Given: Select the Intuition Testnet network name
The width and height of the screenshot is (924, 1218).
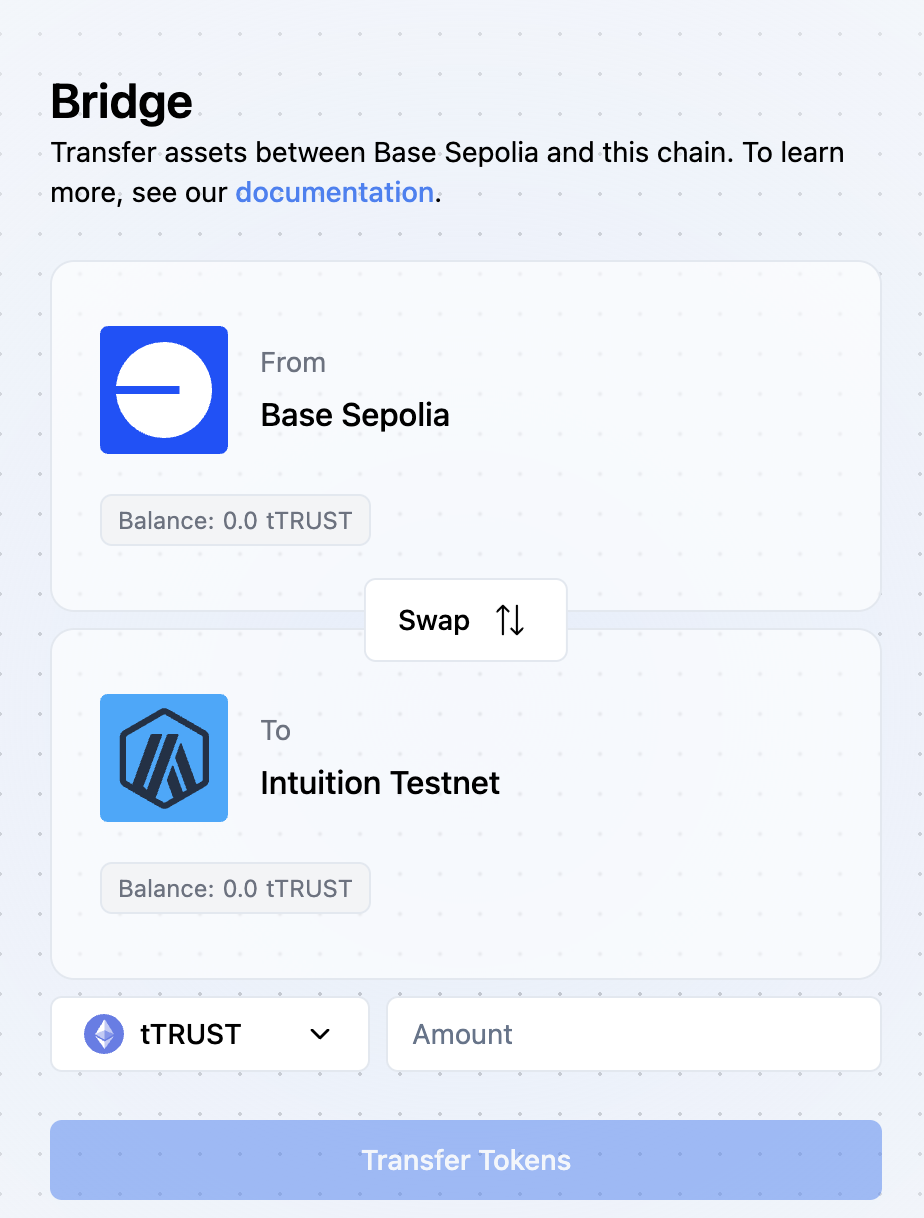Looking at the screenshot, I should tap(380, 782).
